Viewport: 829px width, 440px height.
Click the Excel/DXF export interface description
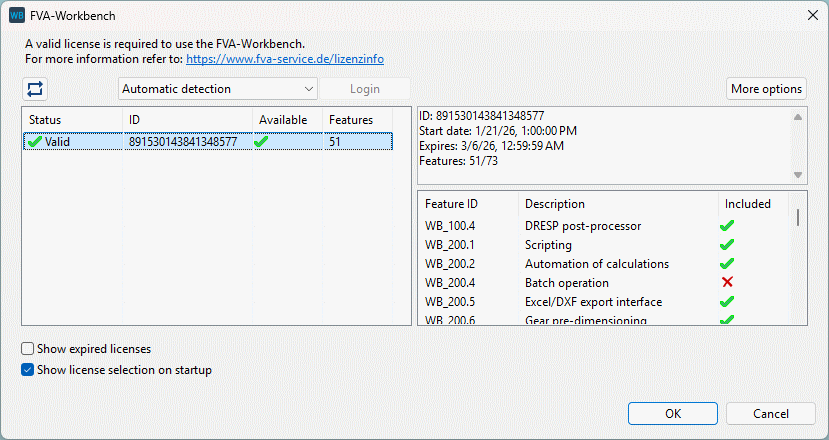point(593,302)
